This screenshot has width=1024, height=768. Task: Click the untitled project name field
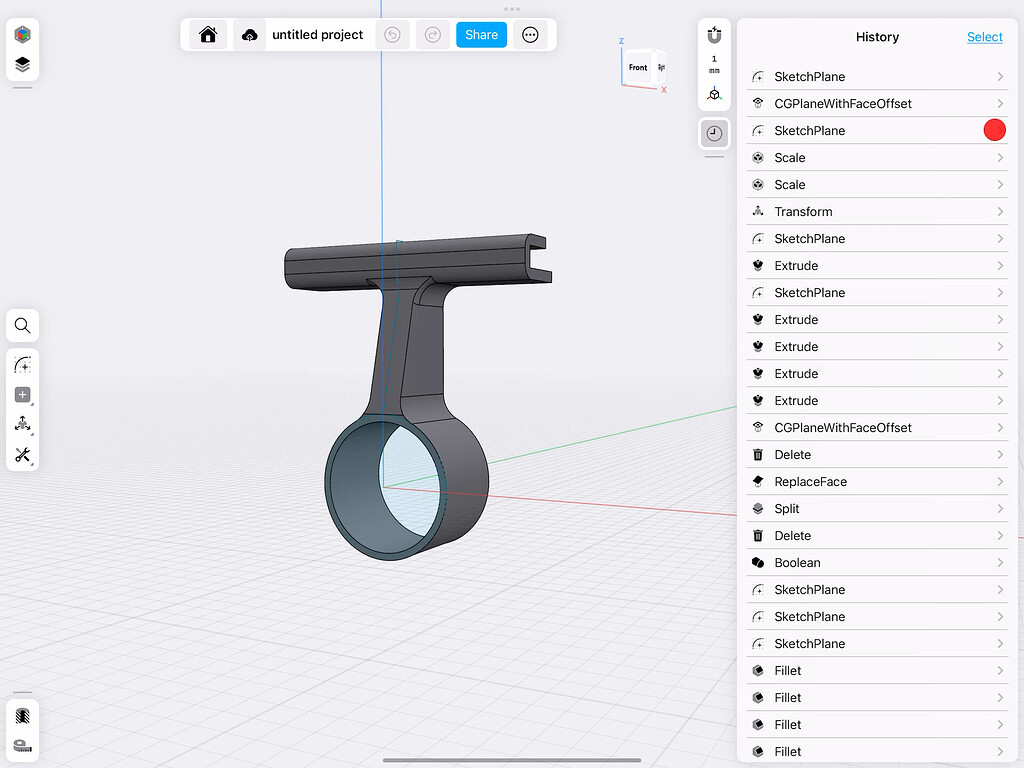(318, 34)
